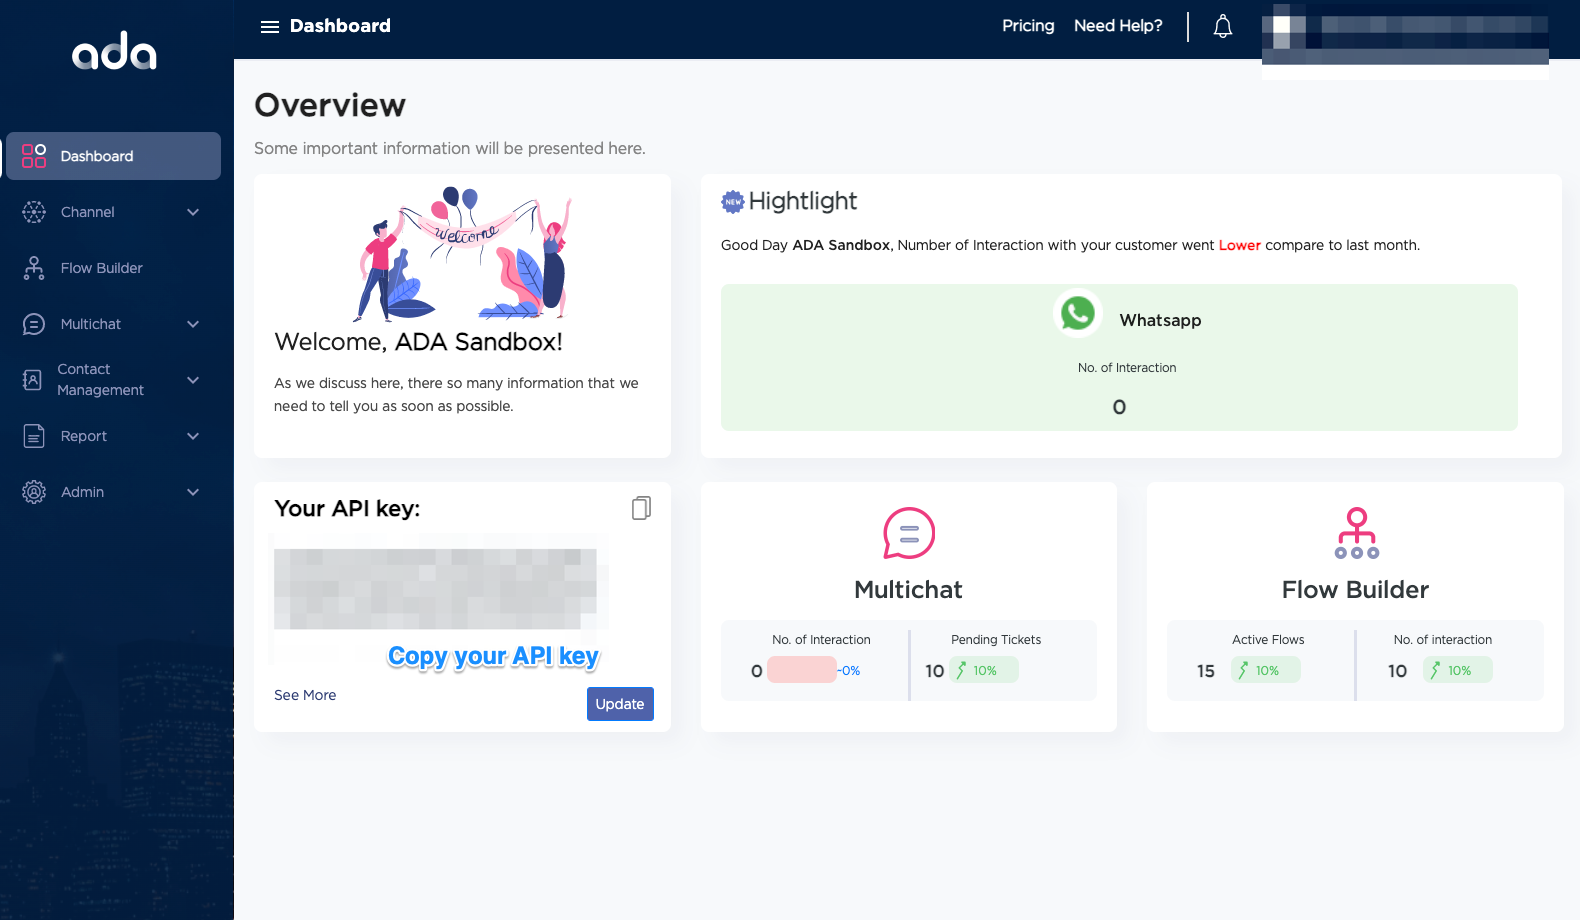Screen dimensions: 1580x920
Task: Click the Flow Builder card icon
Action: [1356, 533]
